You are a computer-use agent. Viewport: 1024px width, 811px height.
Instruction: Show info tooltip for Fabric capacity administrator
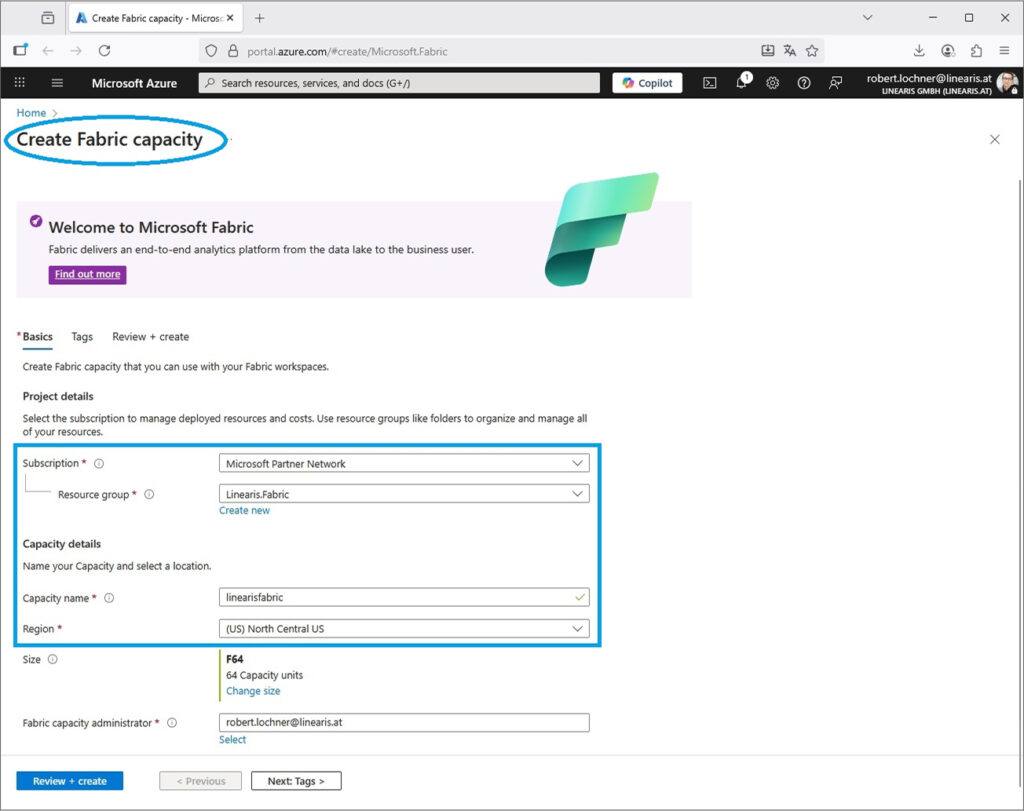(172, 723)
